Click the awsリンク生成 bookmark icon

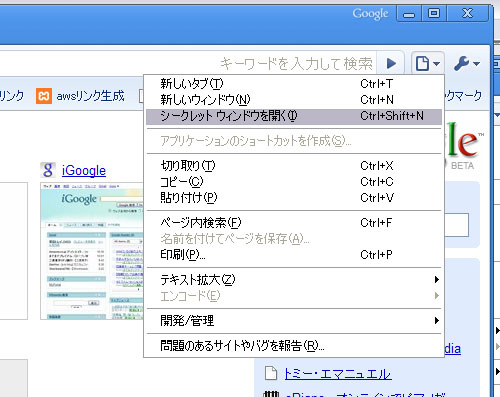(x=44, y=96)
